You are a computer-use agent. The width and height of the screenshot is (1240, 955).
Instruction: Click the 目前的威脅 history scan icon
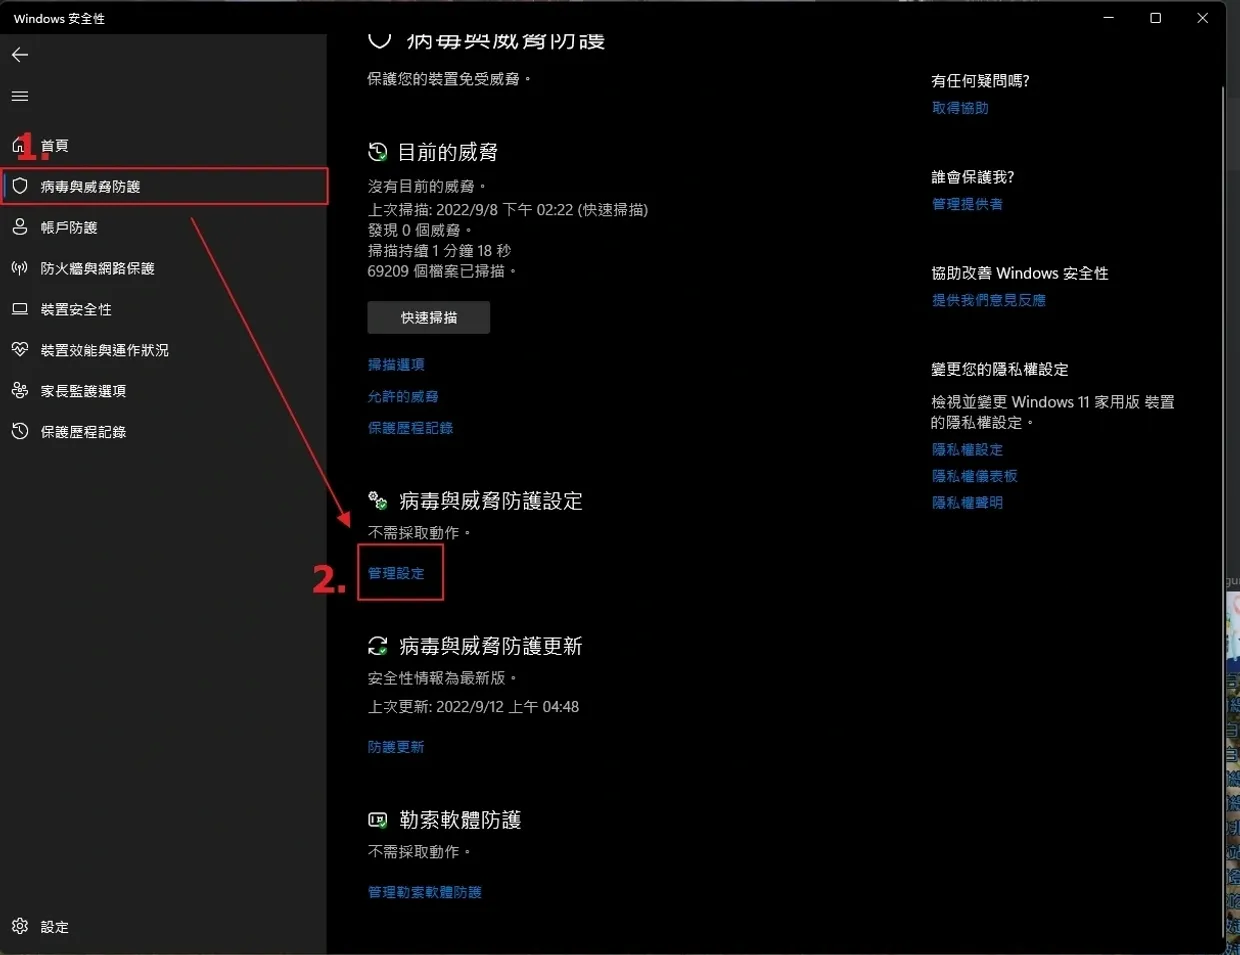click(378, 152)
